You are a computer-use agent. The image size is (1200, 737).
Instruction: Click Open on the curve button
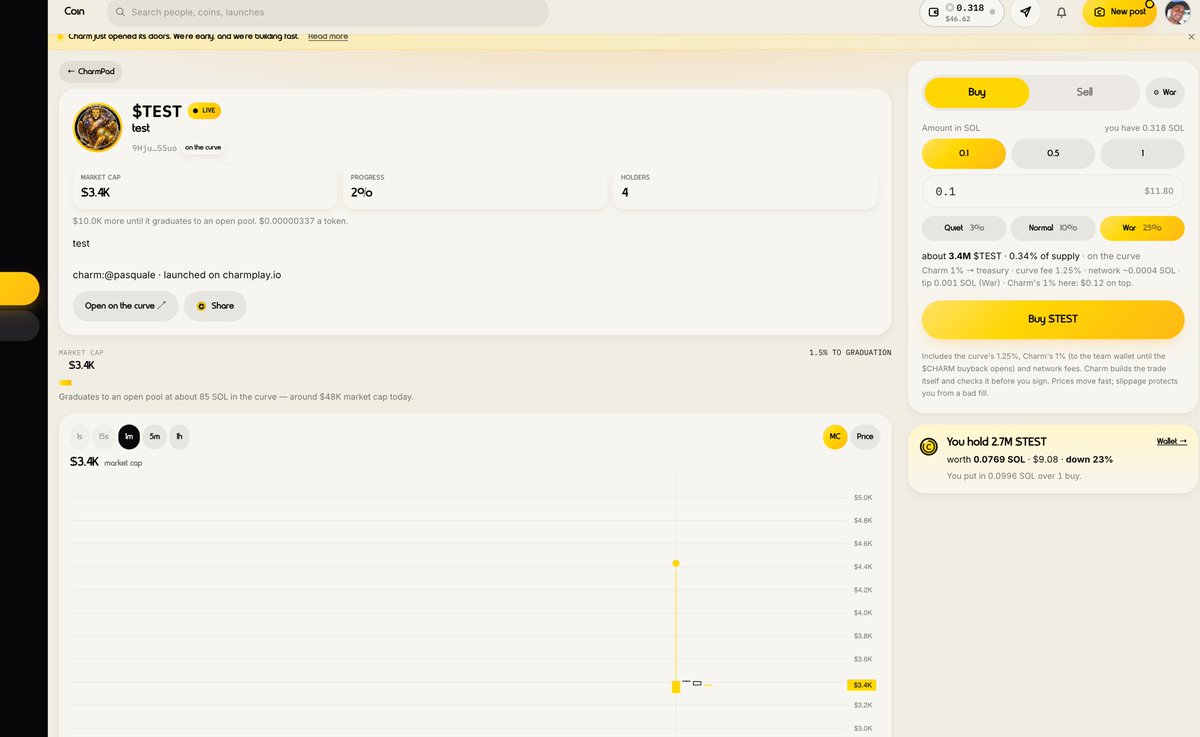pyautogui.click(x=125, y=306)
